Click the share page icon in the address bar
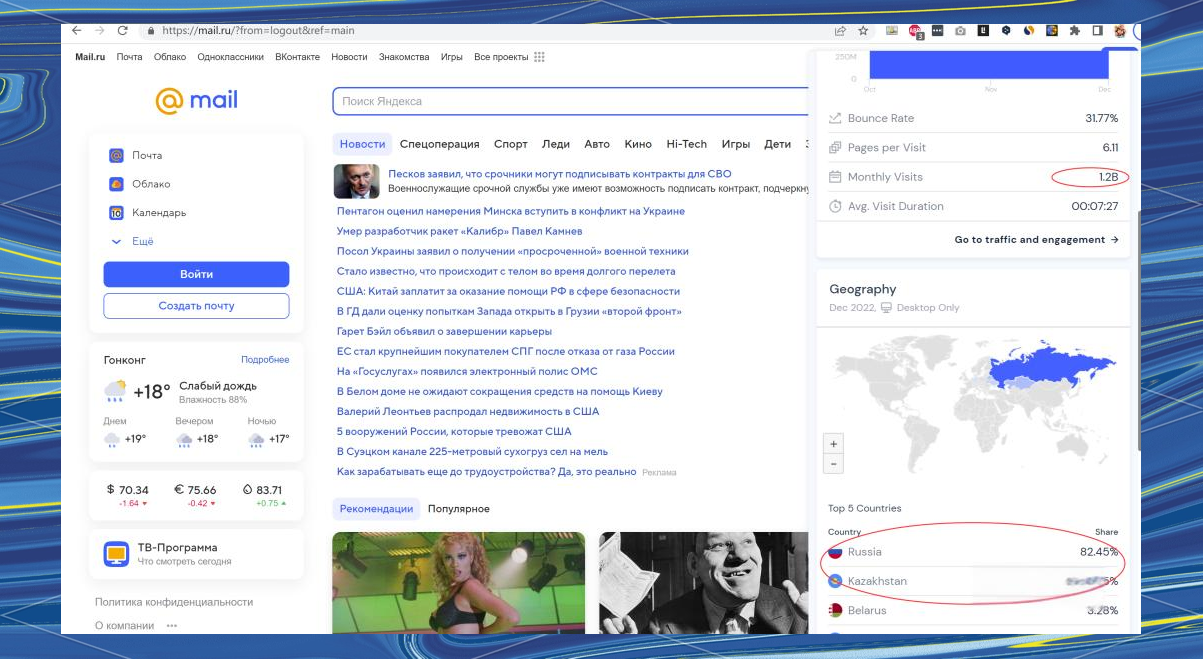 point(840,31)
